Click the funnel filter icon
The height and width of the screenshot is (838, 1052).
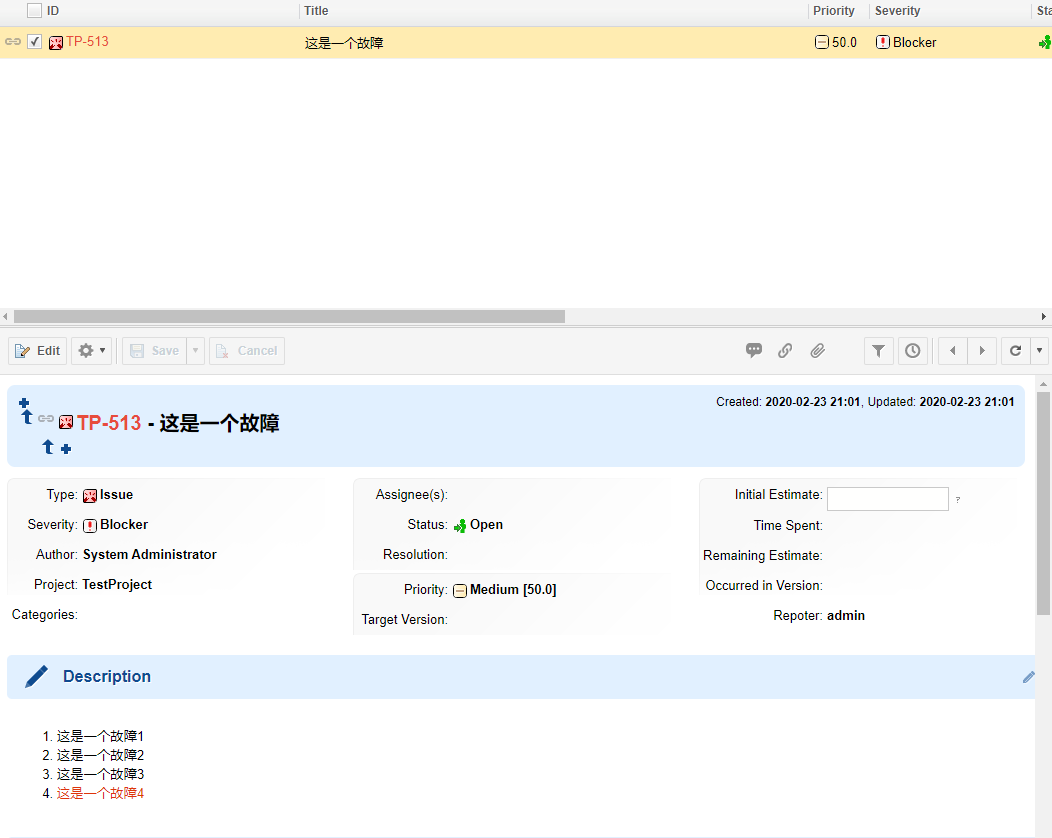pos(878,350)
